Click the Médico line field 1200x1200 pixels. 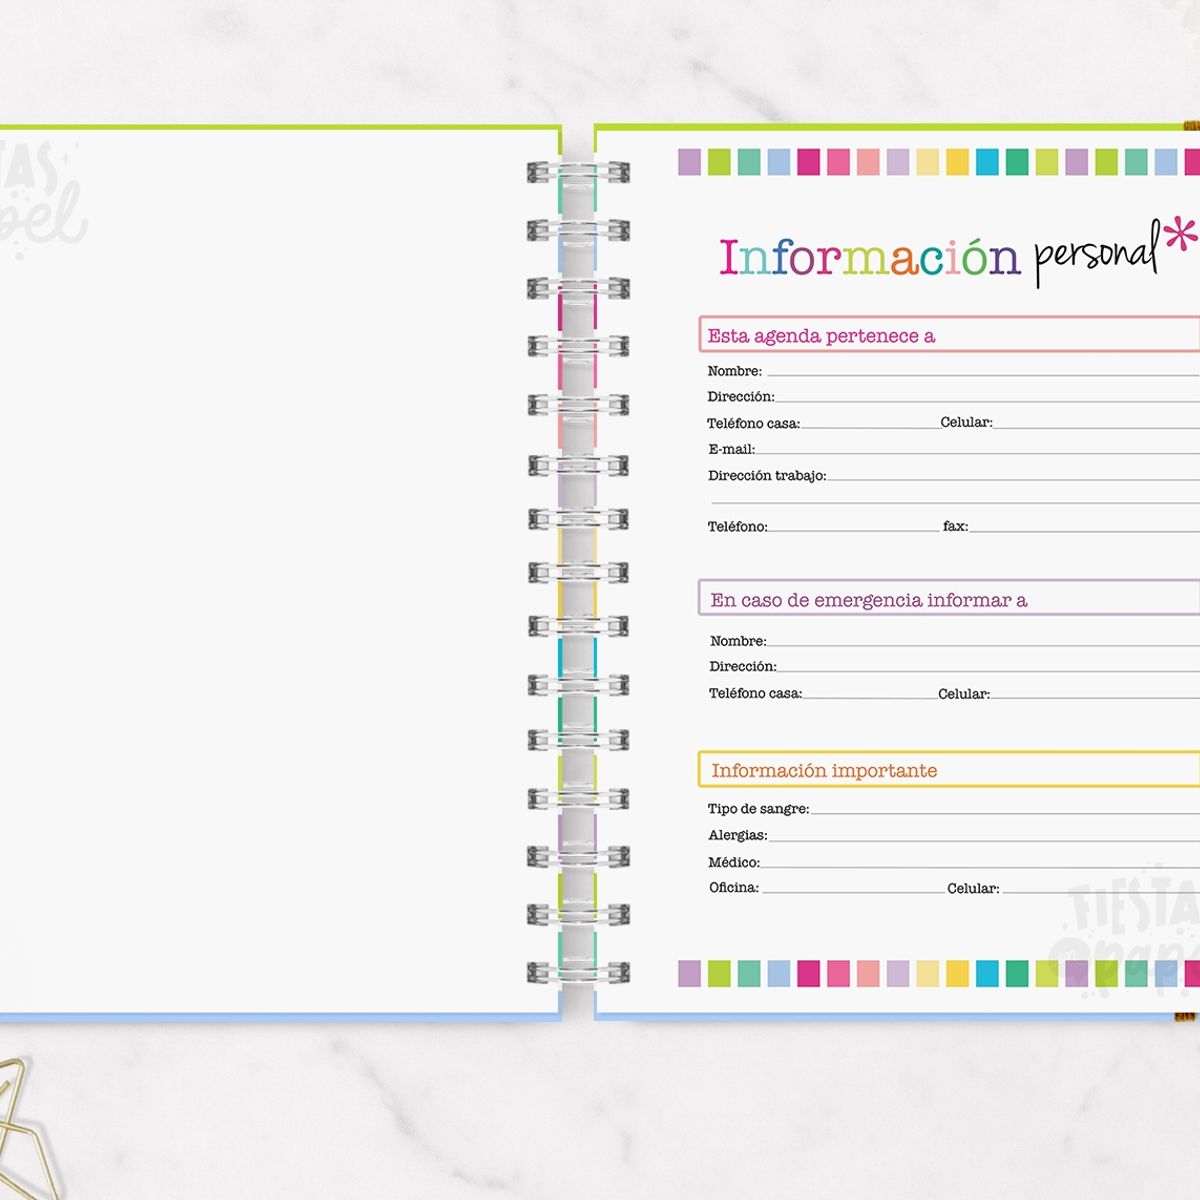point(975,861)
